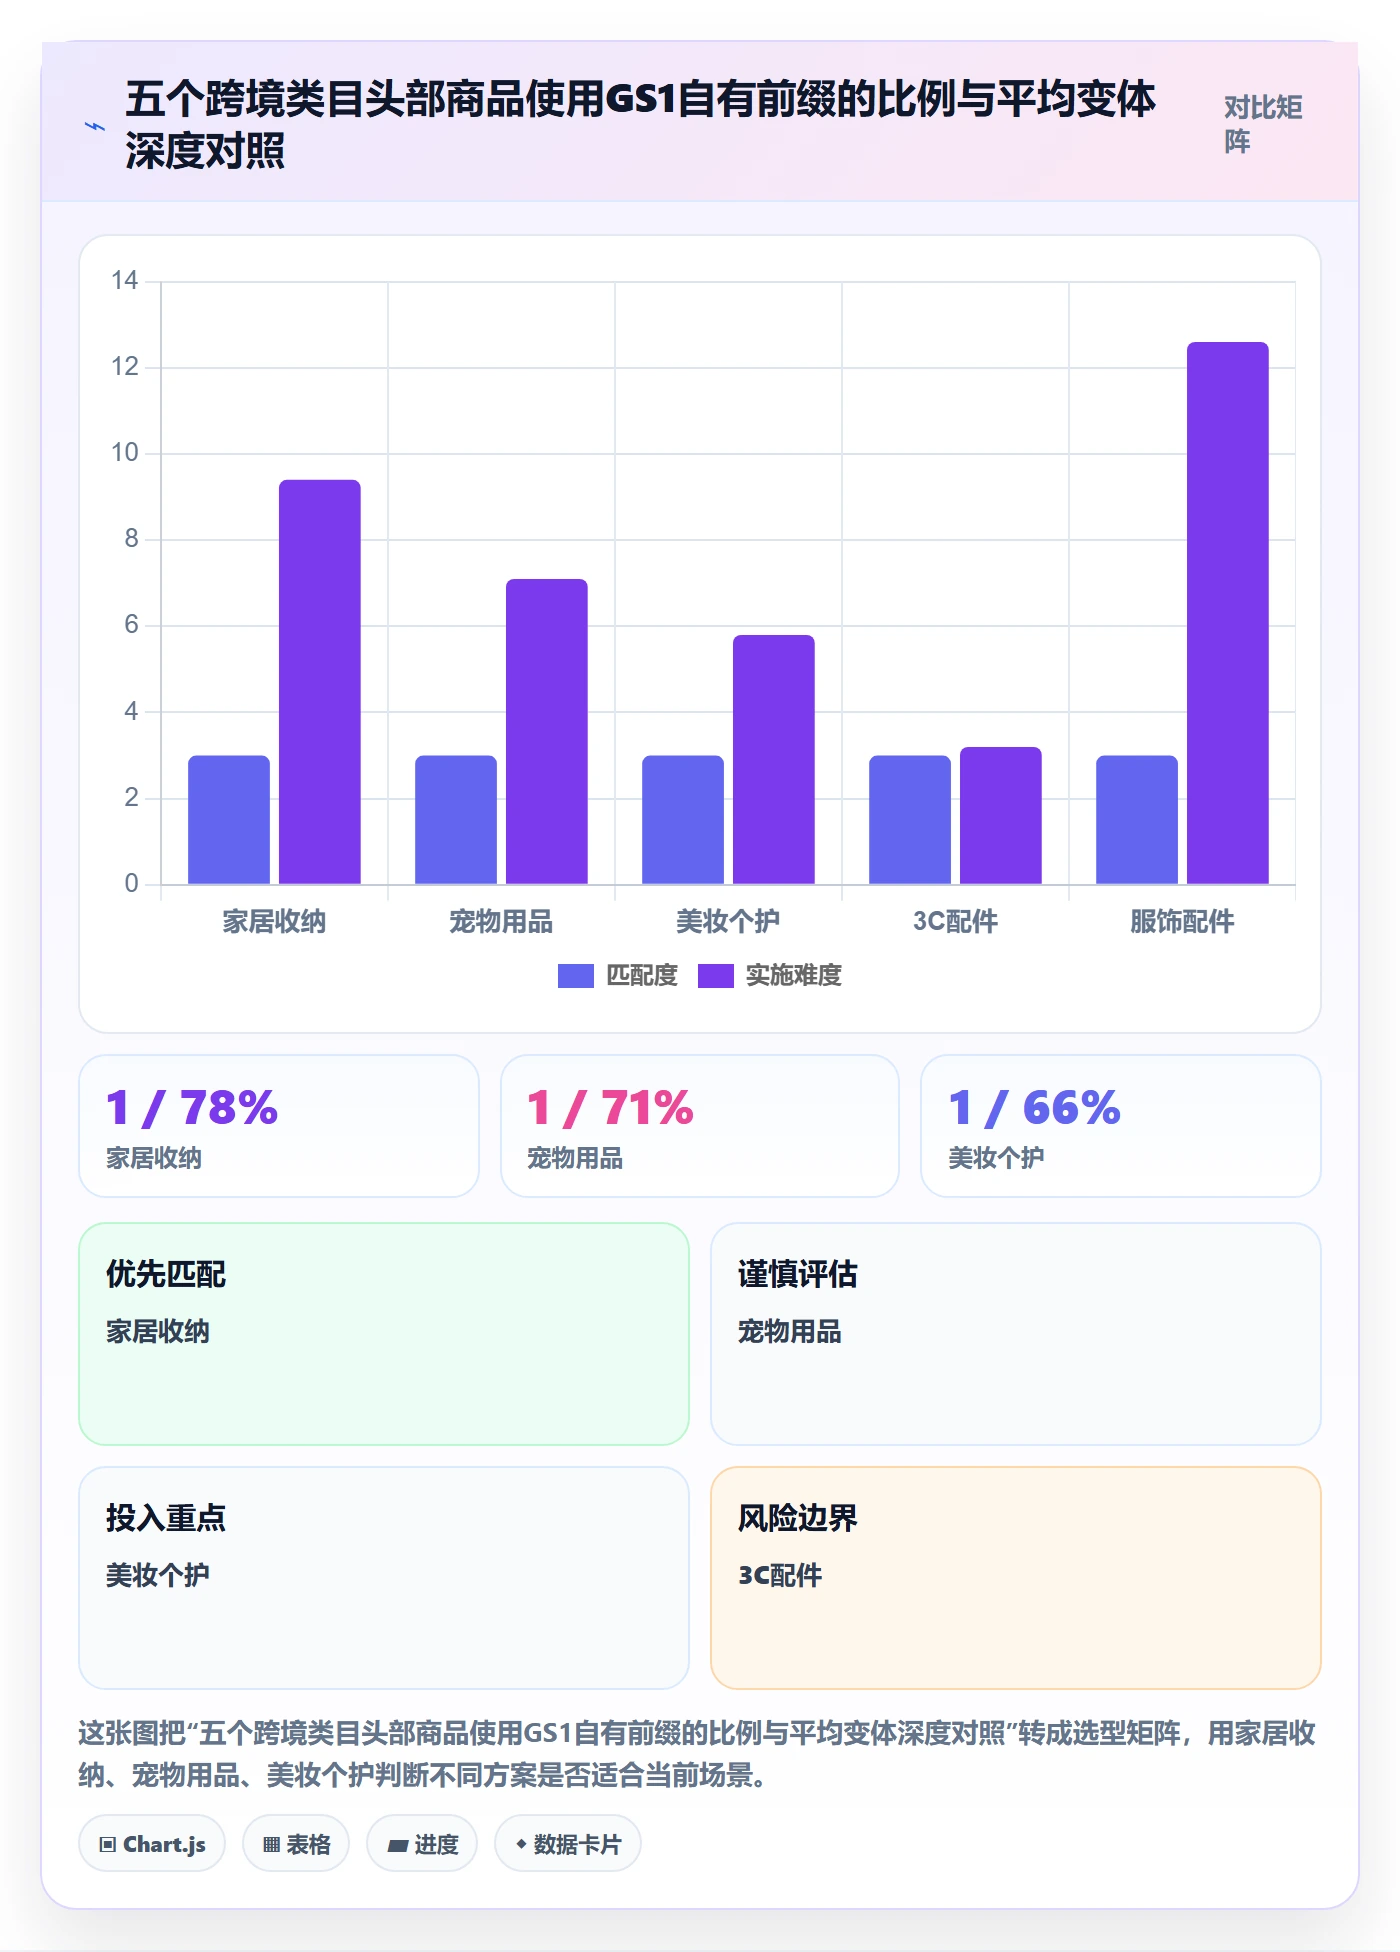
Task: Click the y-axis value 14
Action: [x=125, y=280]
